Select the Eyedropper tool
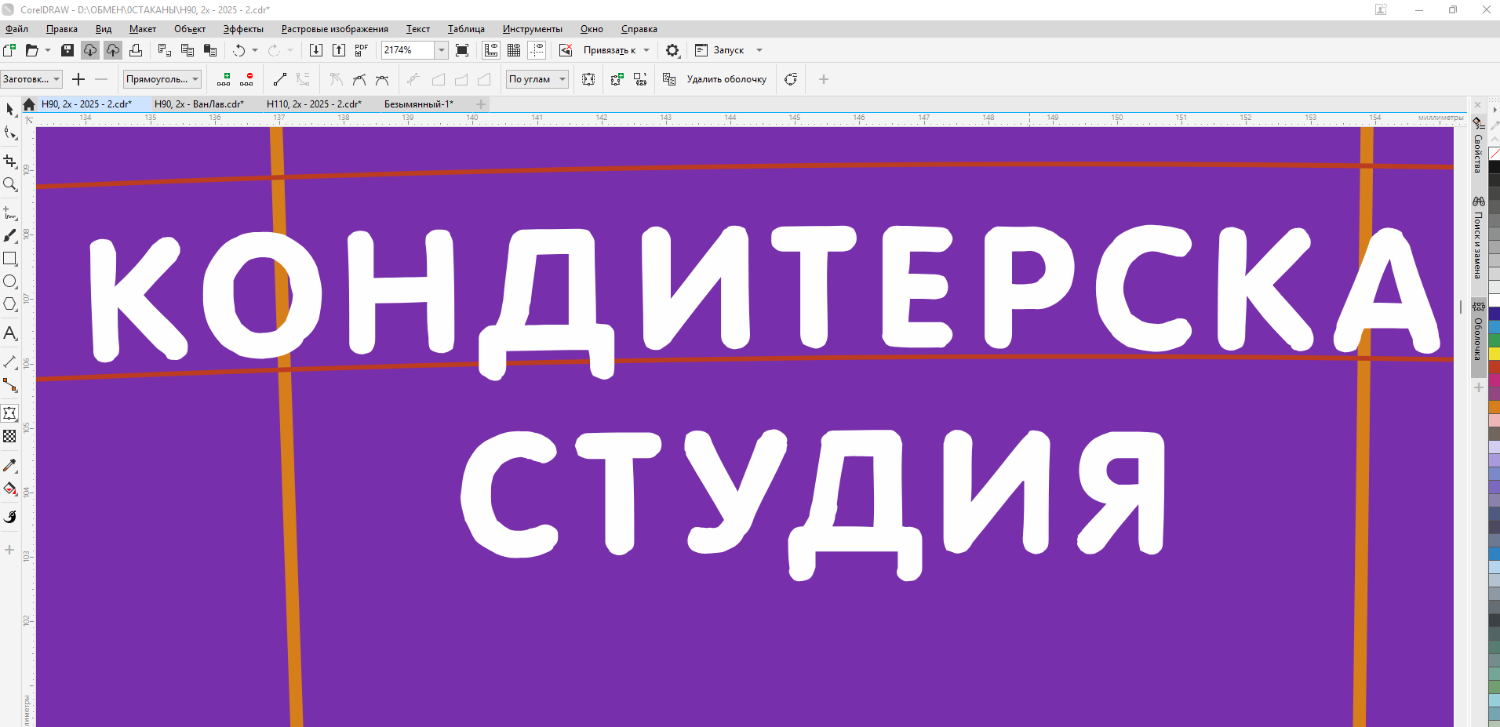 point(10,465)
